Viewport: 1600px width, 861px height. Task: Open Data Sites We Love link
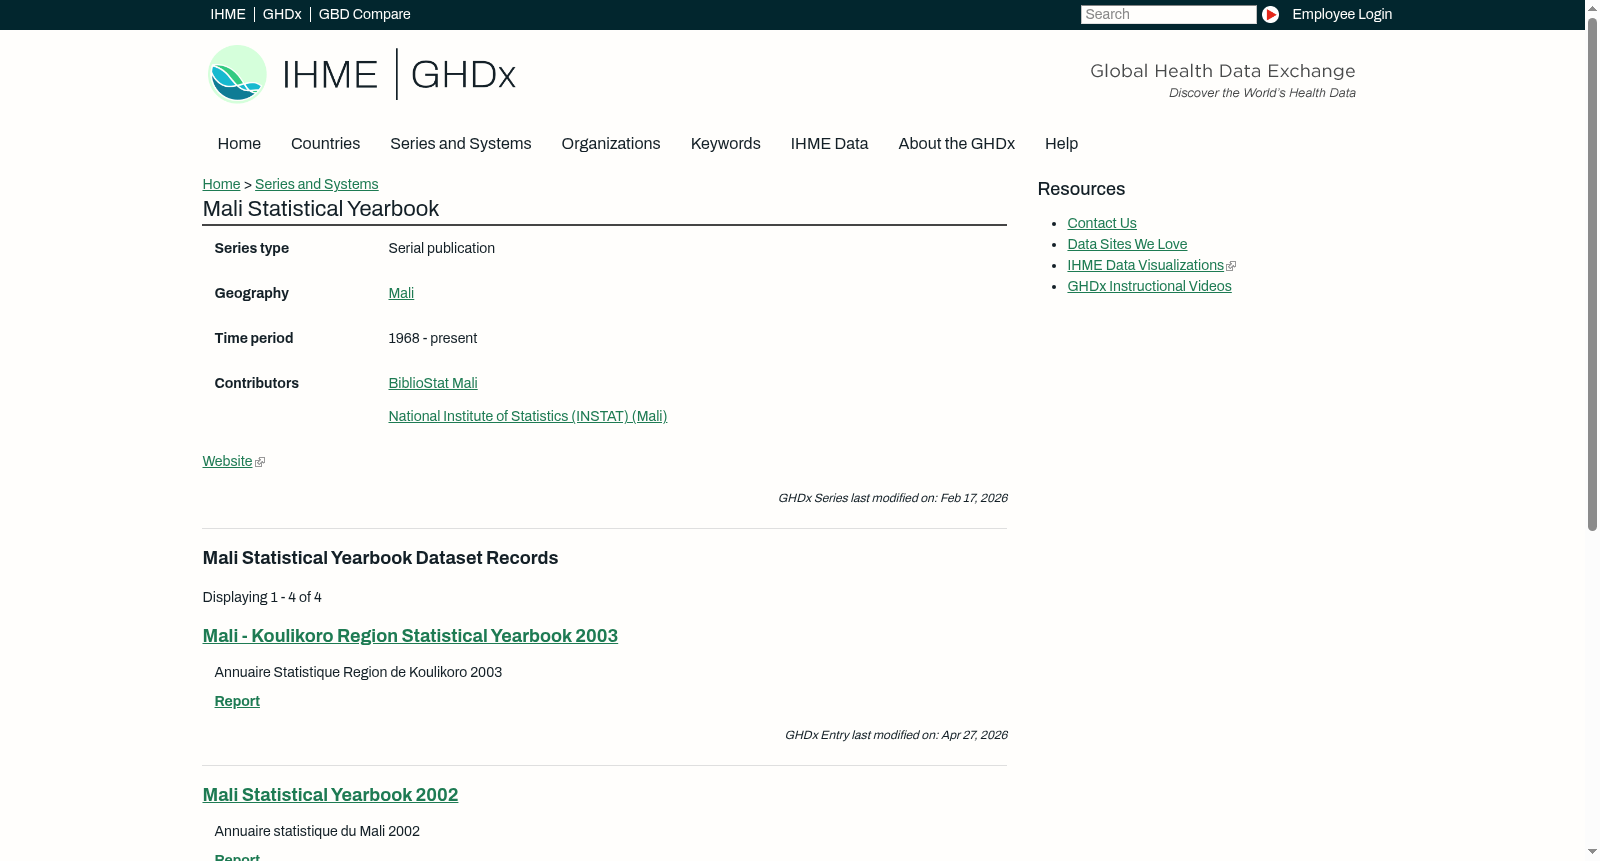click(1127, 244)
